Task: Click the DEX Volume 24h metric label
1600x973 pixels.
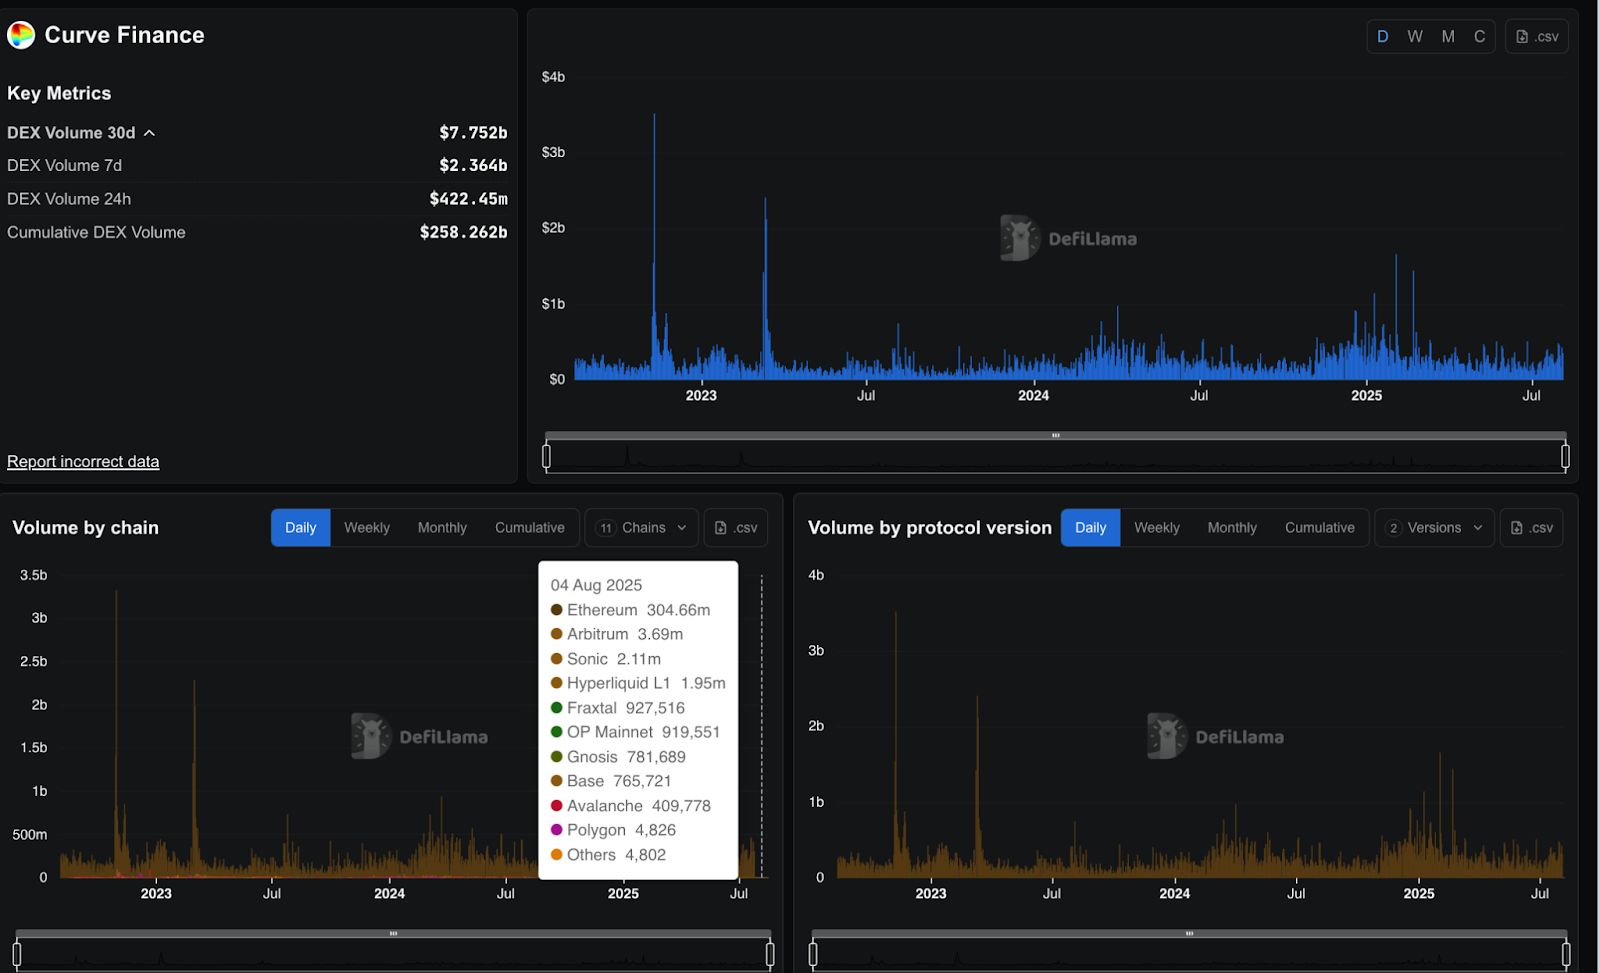Action: [x=69, y=199]
